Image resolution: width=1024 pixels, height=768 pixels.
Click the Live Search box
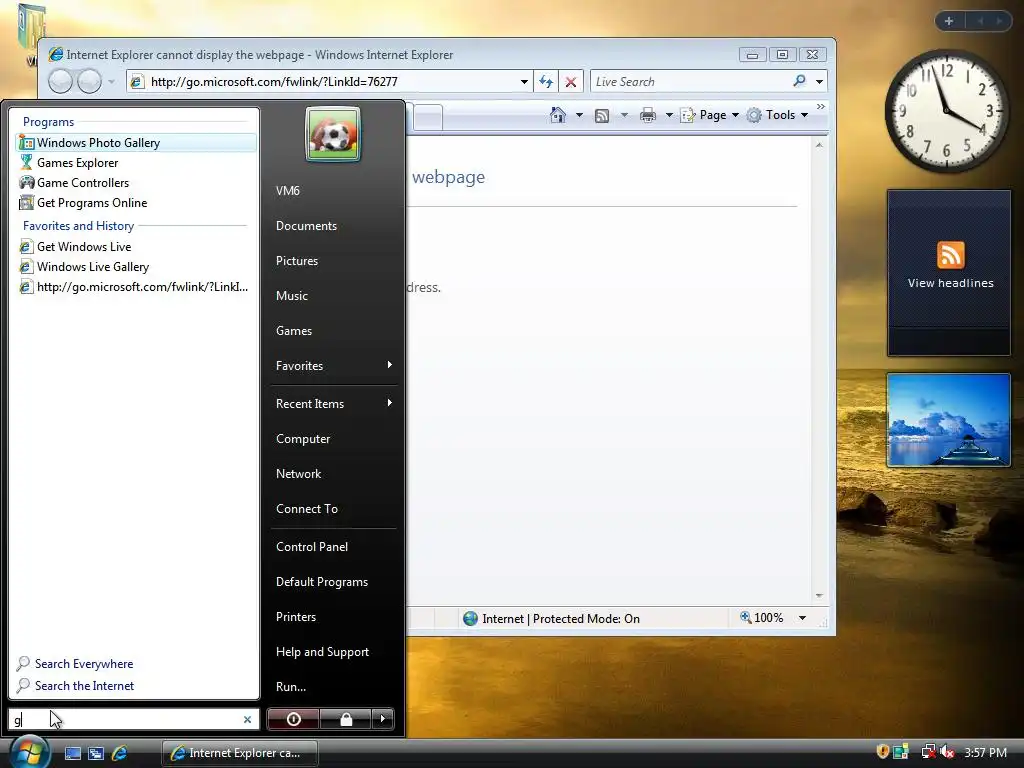[x=689, y=82]
